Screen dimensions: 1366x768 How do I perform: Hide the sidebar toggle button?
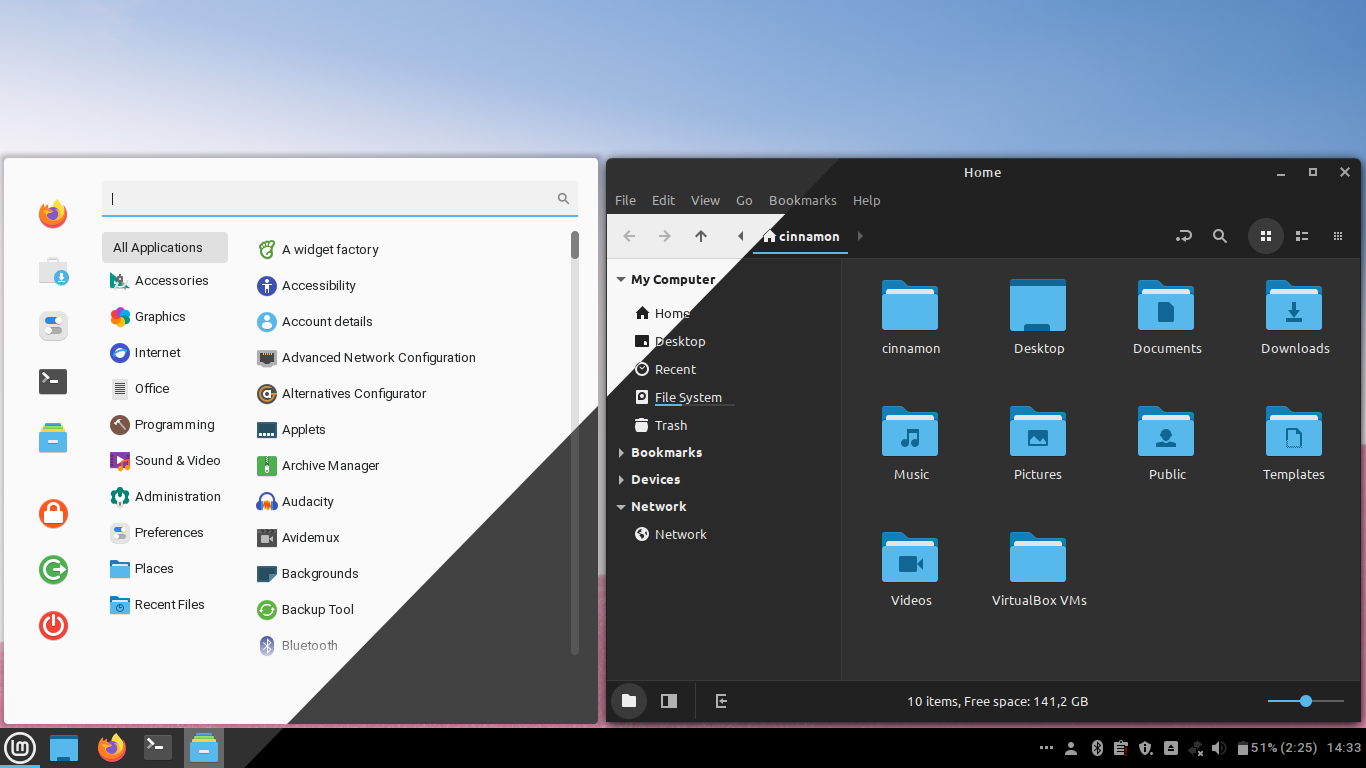[x=721, y=701]
